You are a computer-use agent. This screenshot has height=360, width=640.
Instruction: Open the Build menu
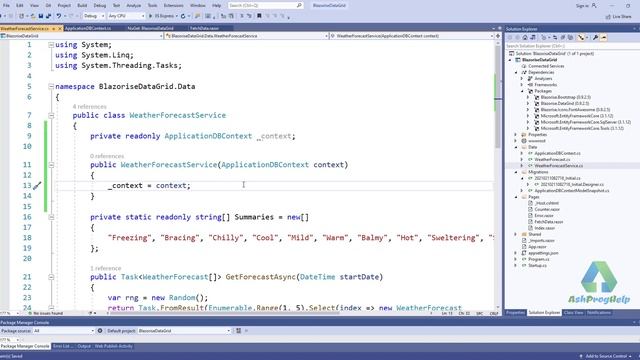82,6
